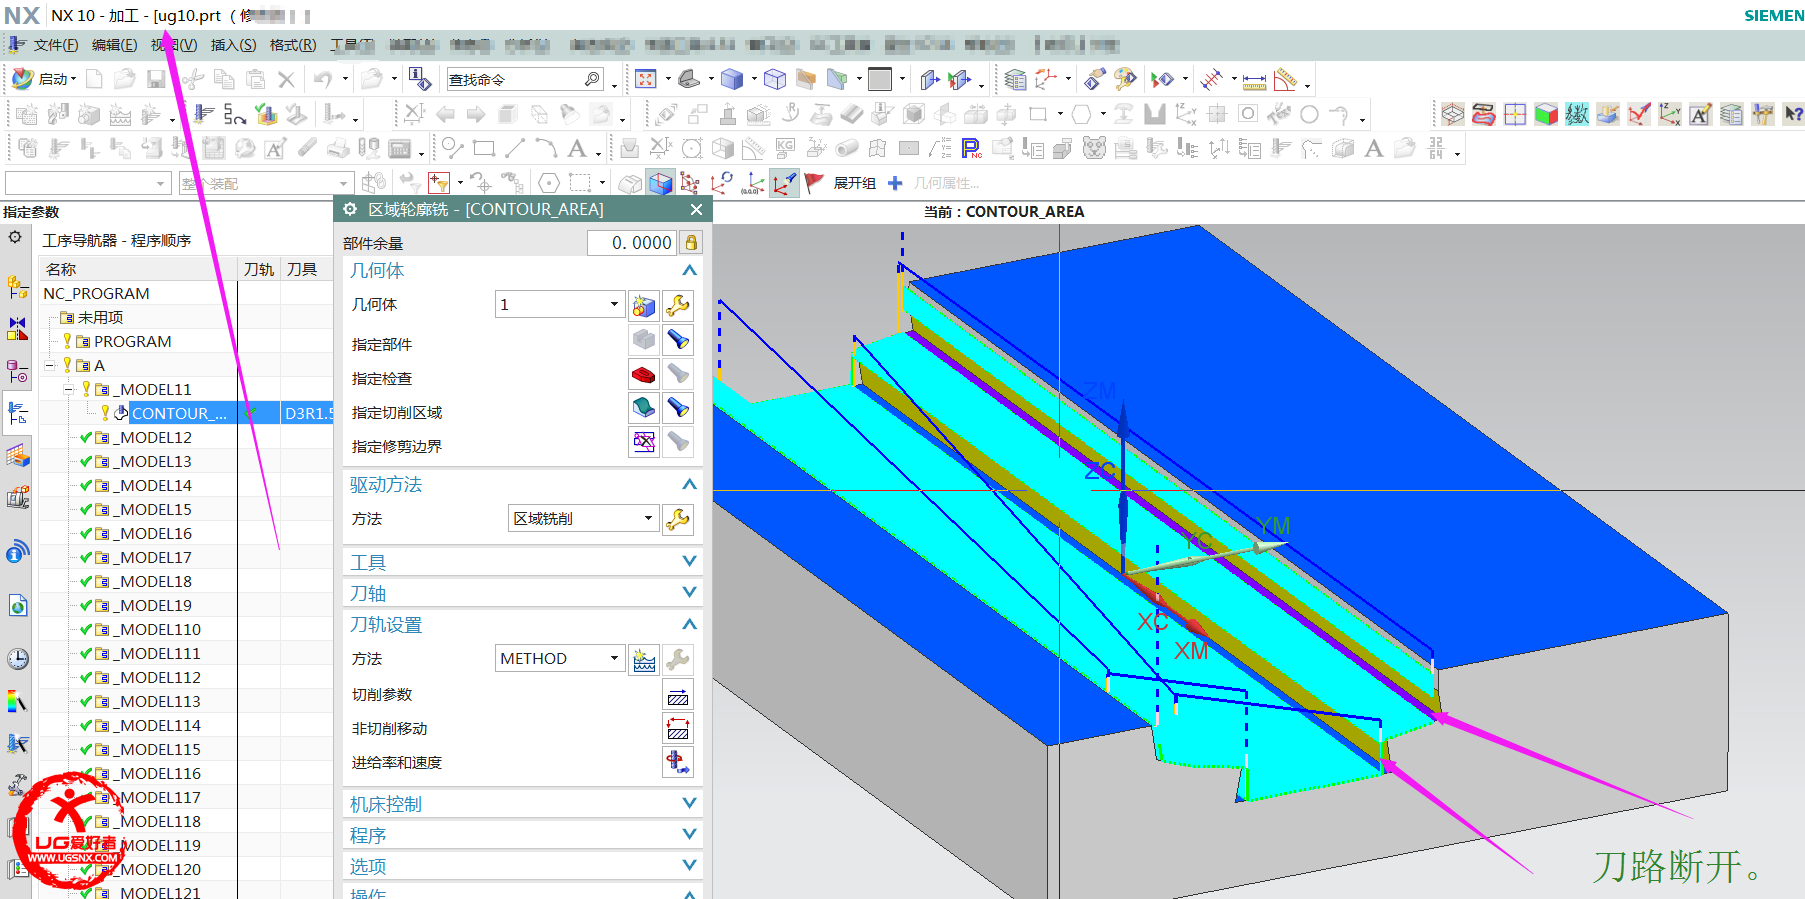Select the wireframe cube rendering icon
The image size is (1805, 899).
coord(775,79)
